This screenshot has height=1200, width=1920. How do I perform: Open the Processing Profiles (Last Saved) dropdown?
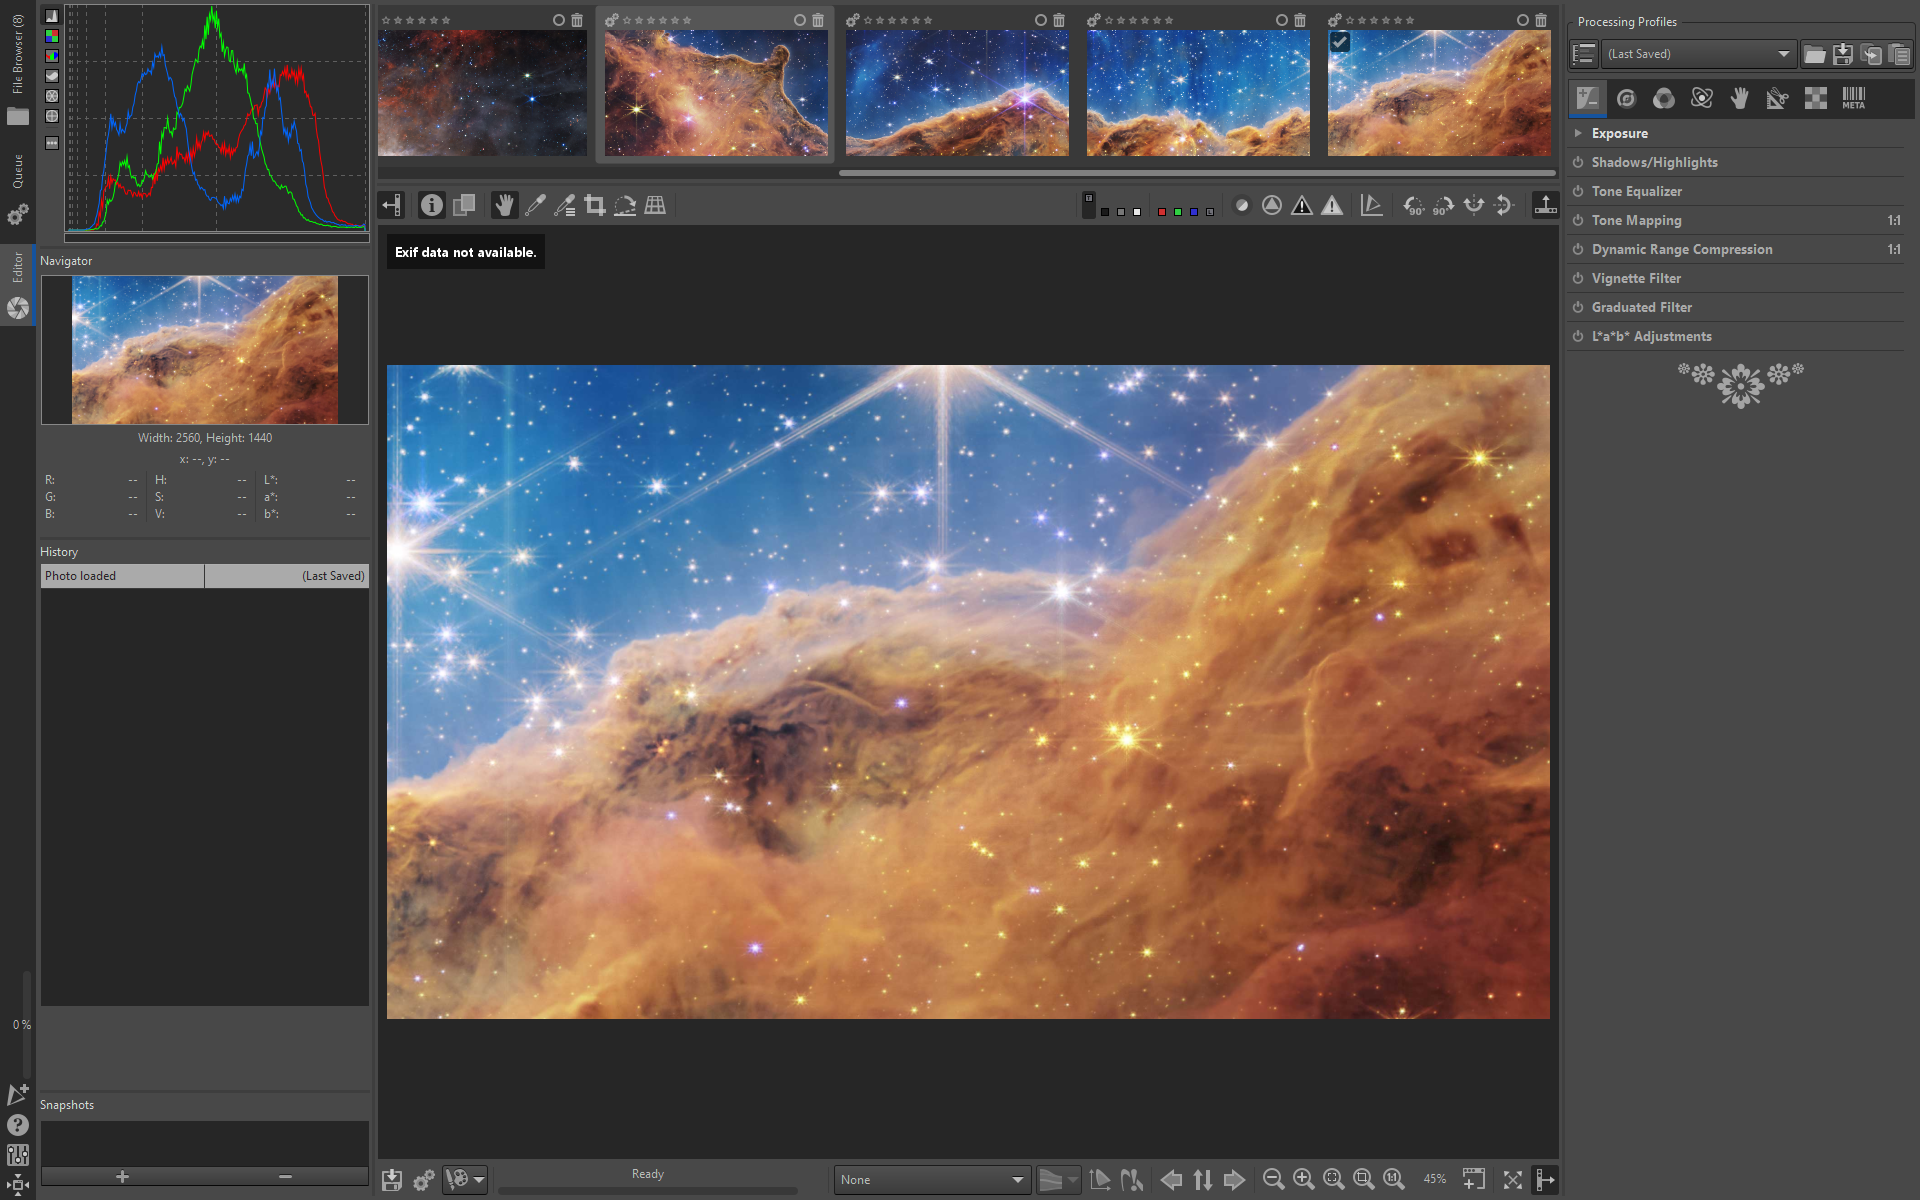(x=1698, y=54)
